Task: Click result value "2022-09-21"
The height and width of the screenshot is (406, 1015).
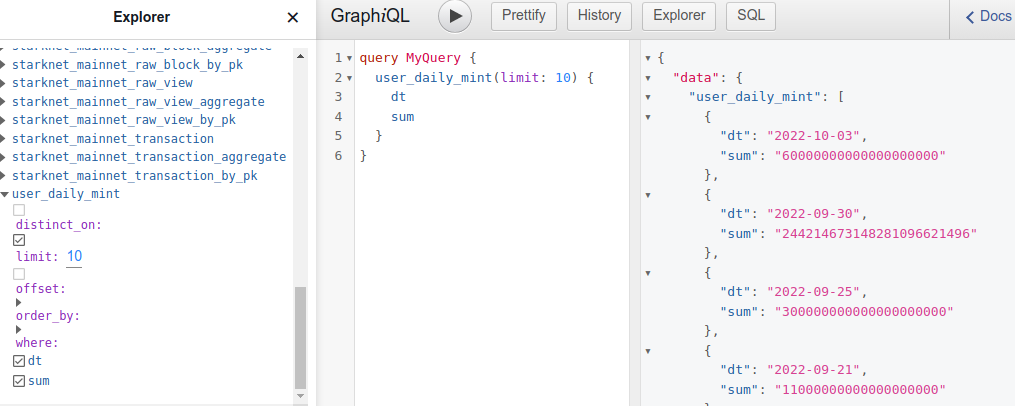Action: click(x=814, y=370)
